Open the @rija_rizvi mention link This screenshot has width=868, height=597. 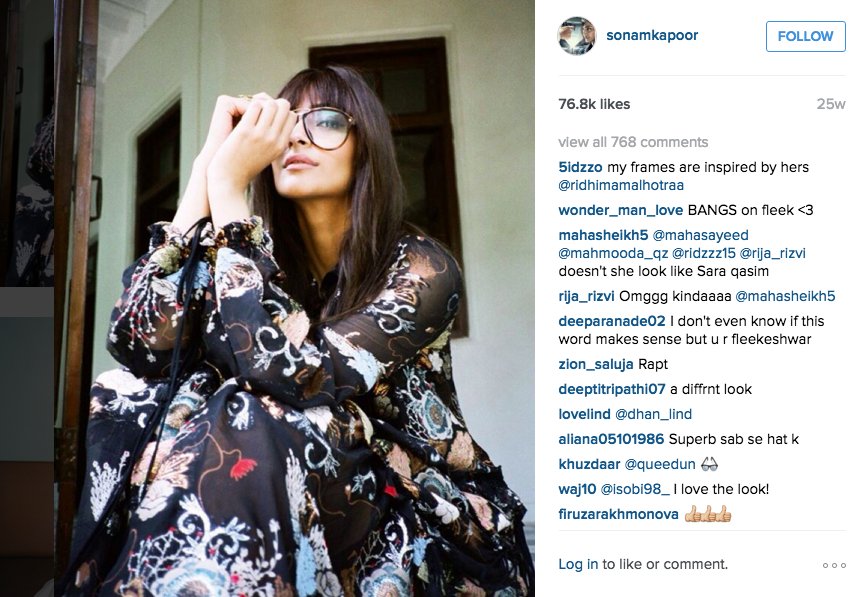coord(772,254)
